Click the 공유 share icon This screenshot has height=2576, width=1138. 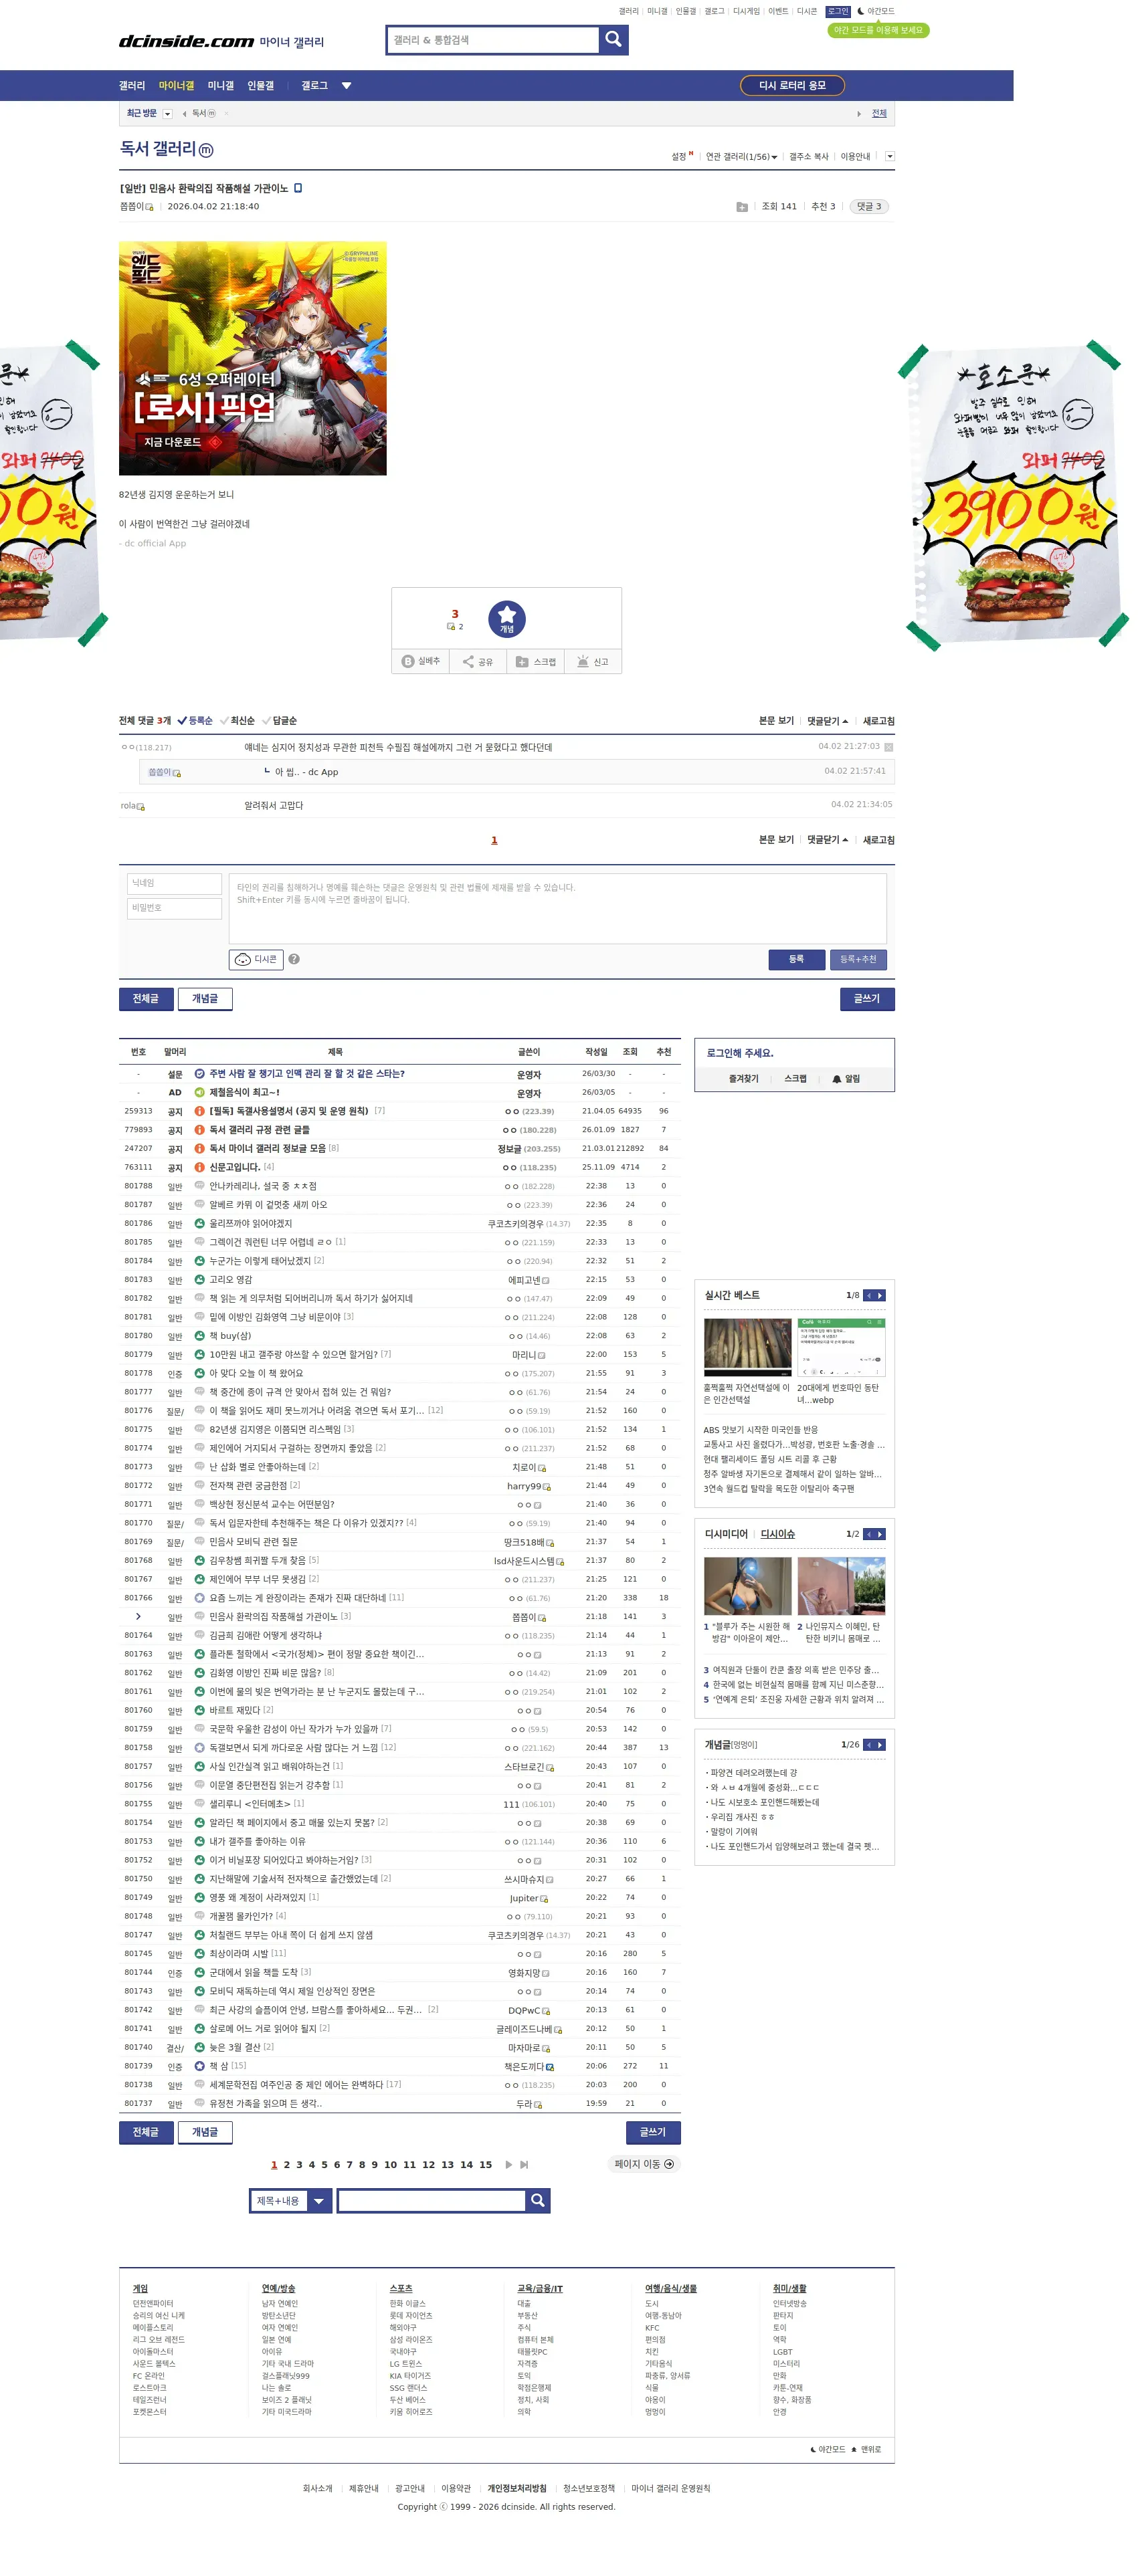468,661
